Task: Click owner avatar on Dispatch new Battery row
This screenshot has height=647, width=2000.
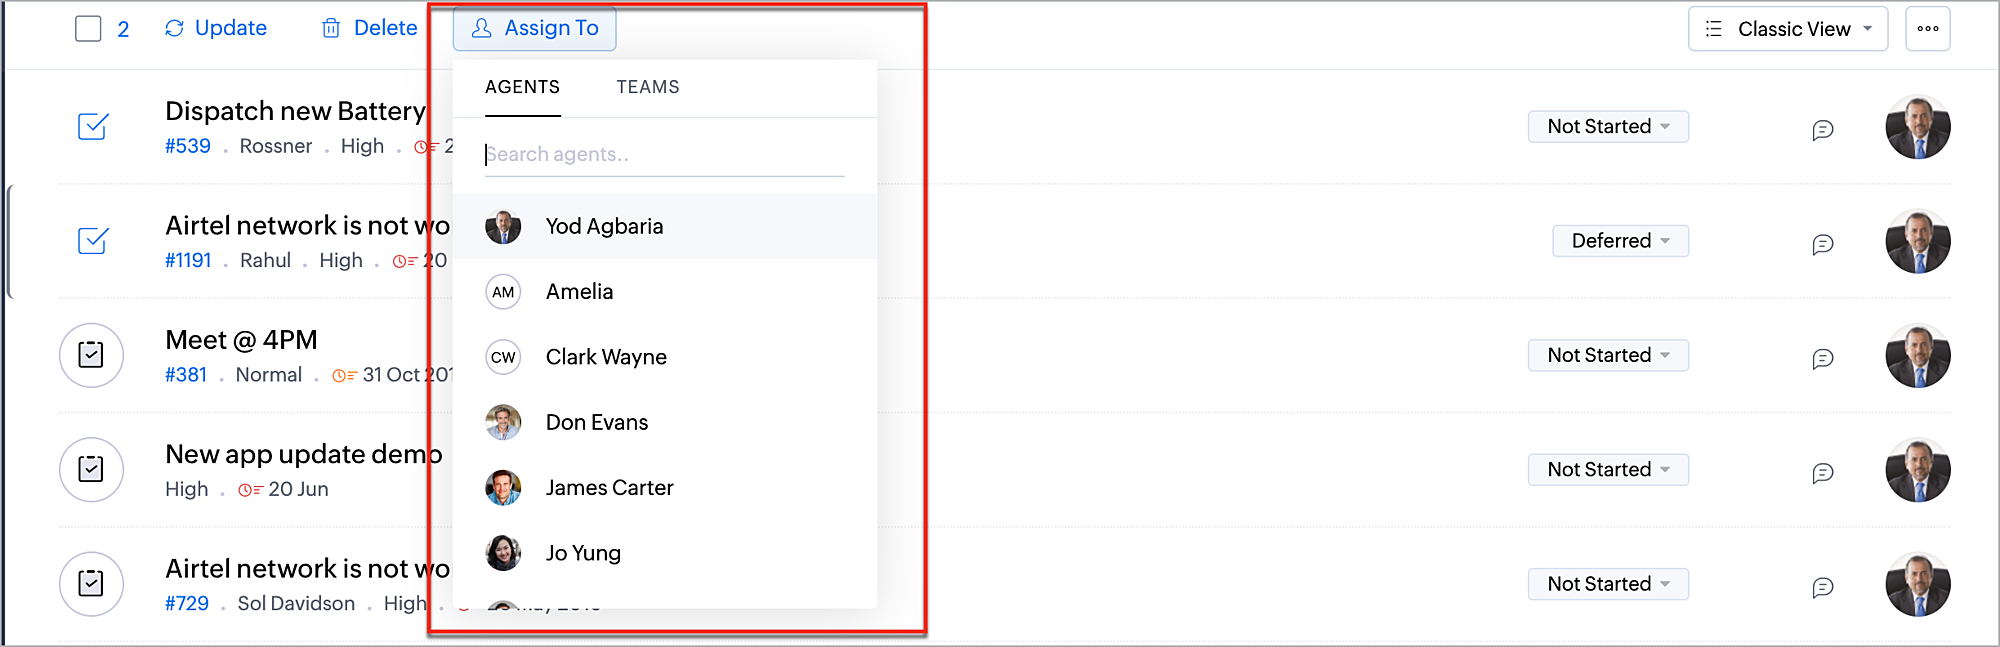Action: coord(1917,127)
